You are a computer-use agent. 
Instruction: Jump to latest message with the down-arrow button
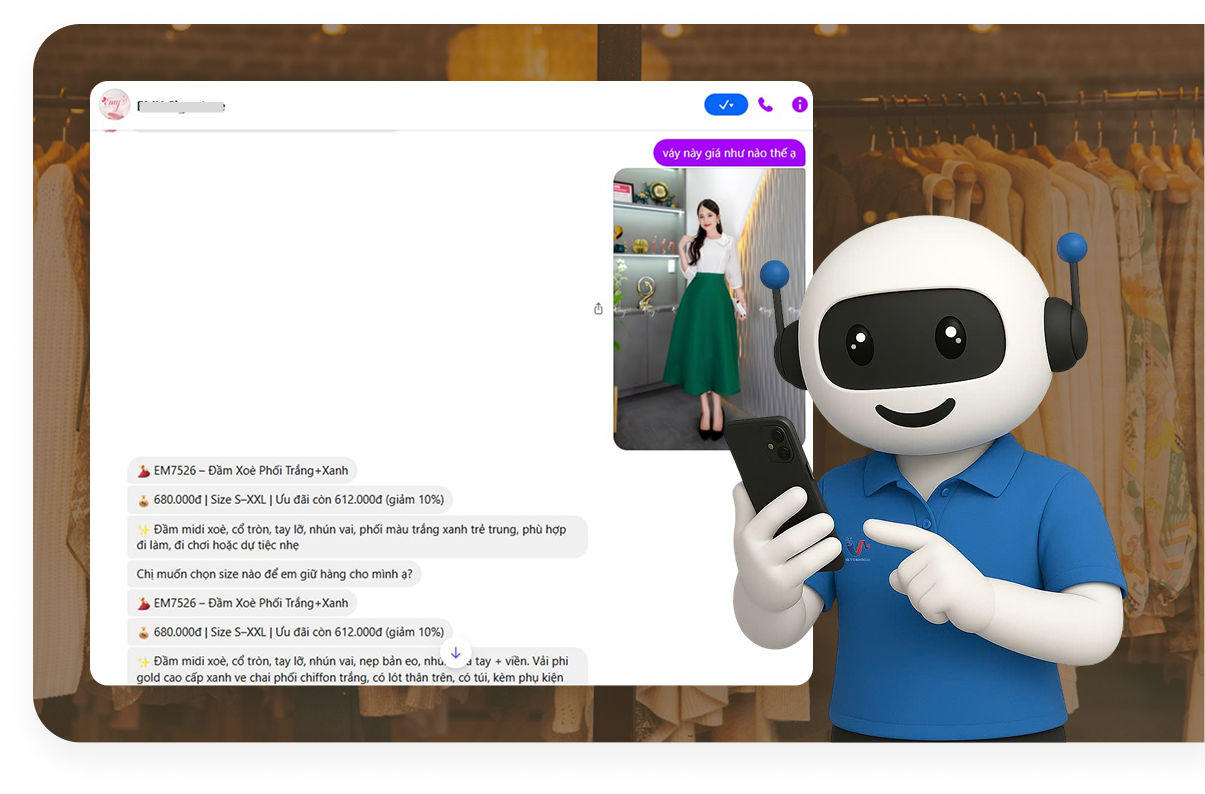[456, 653]
